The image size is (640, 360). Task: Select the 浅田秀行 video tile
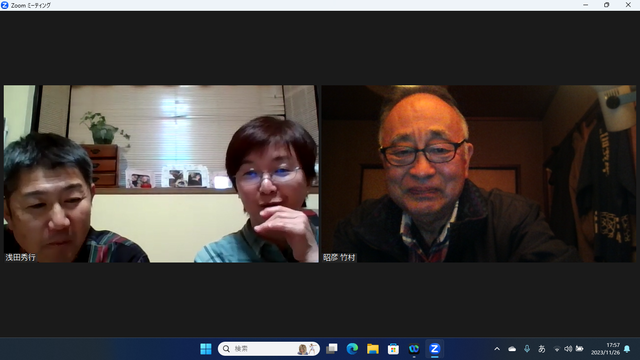161,173
